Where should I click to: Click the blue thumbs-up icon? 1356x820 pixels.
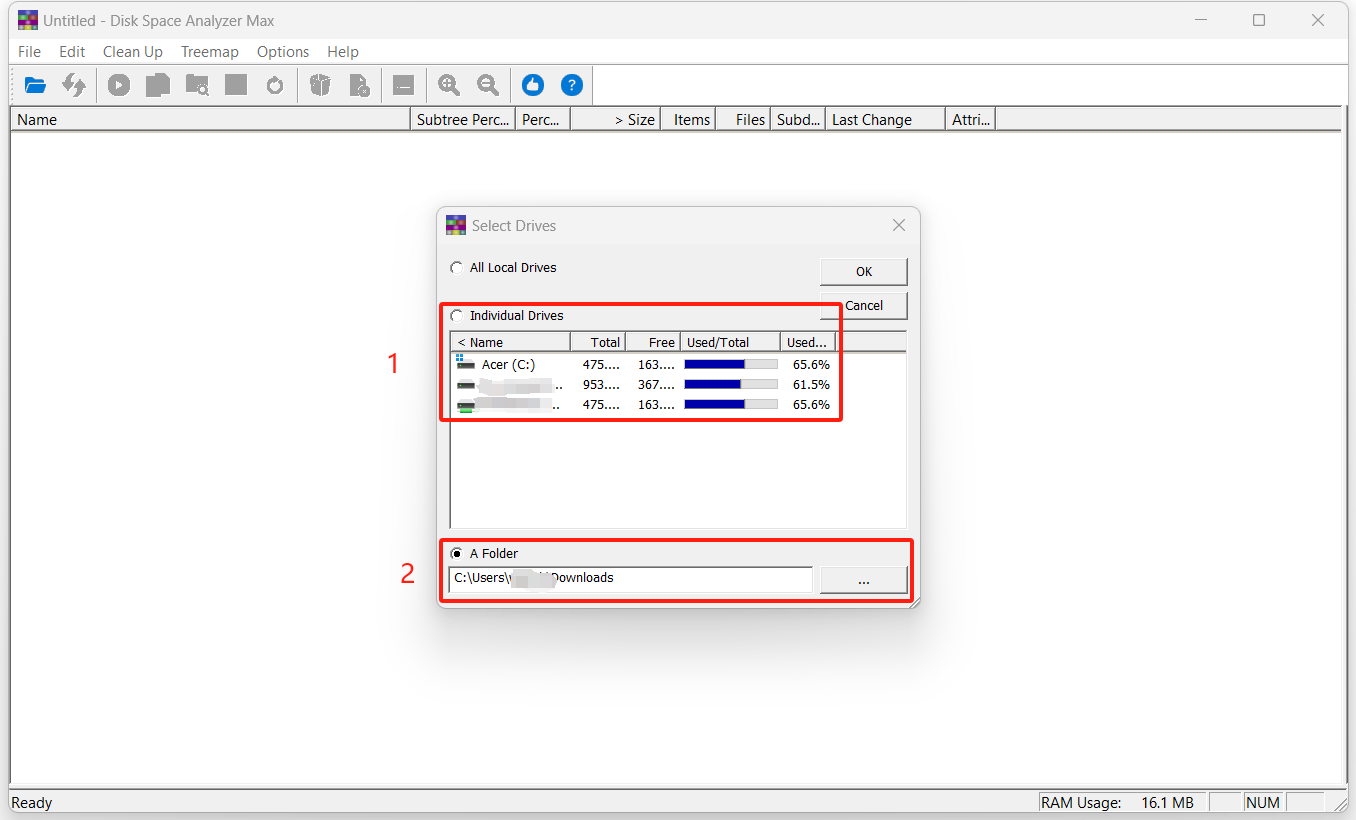coord(533,86)
